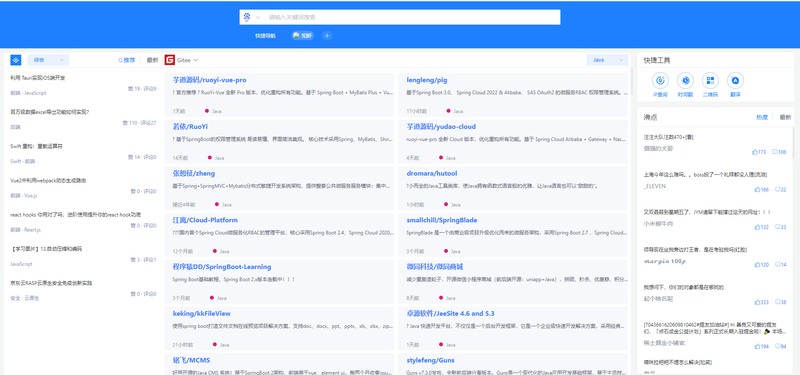The width and height of the screenshot is (800, 375).
Task: Click the Juejin logo icon in left panel
Action: point(16,60)
